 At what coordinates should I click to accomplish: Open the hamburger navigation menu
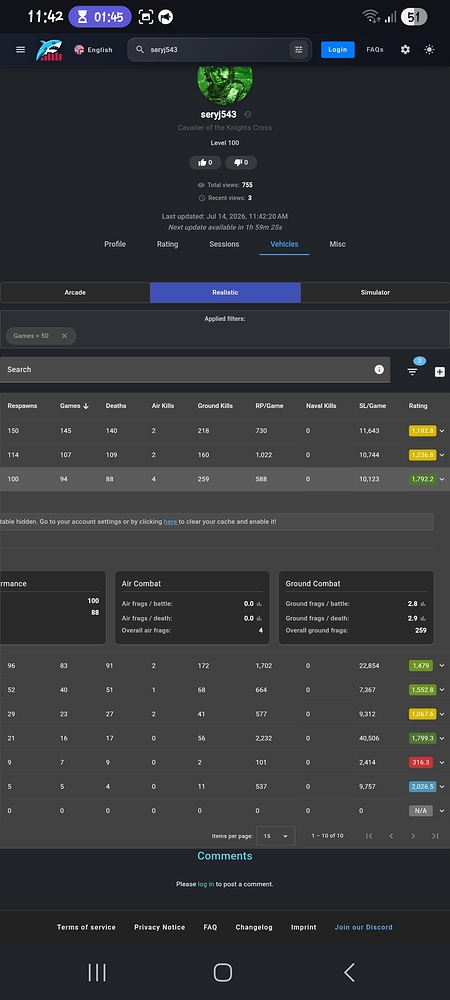tap(20, 50)
